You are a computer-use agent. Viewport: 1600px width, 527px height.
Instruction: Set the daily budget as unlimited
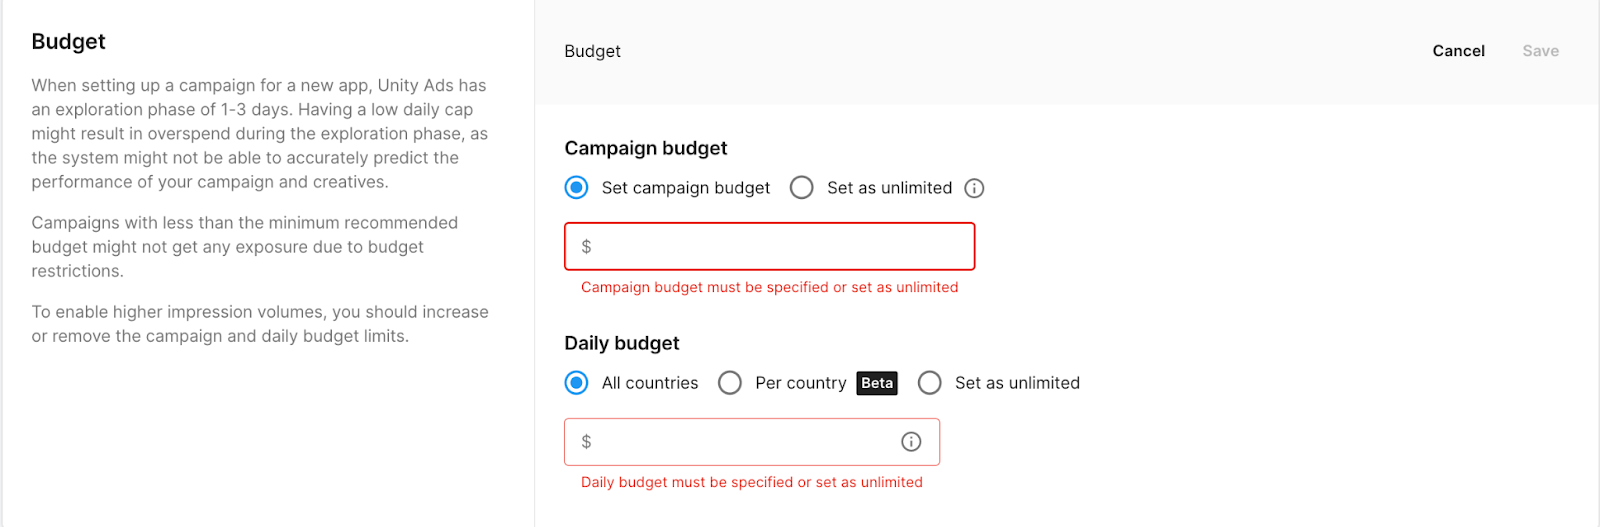(x=930, y=383)
